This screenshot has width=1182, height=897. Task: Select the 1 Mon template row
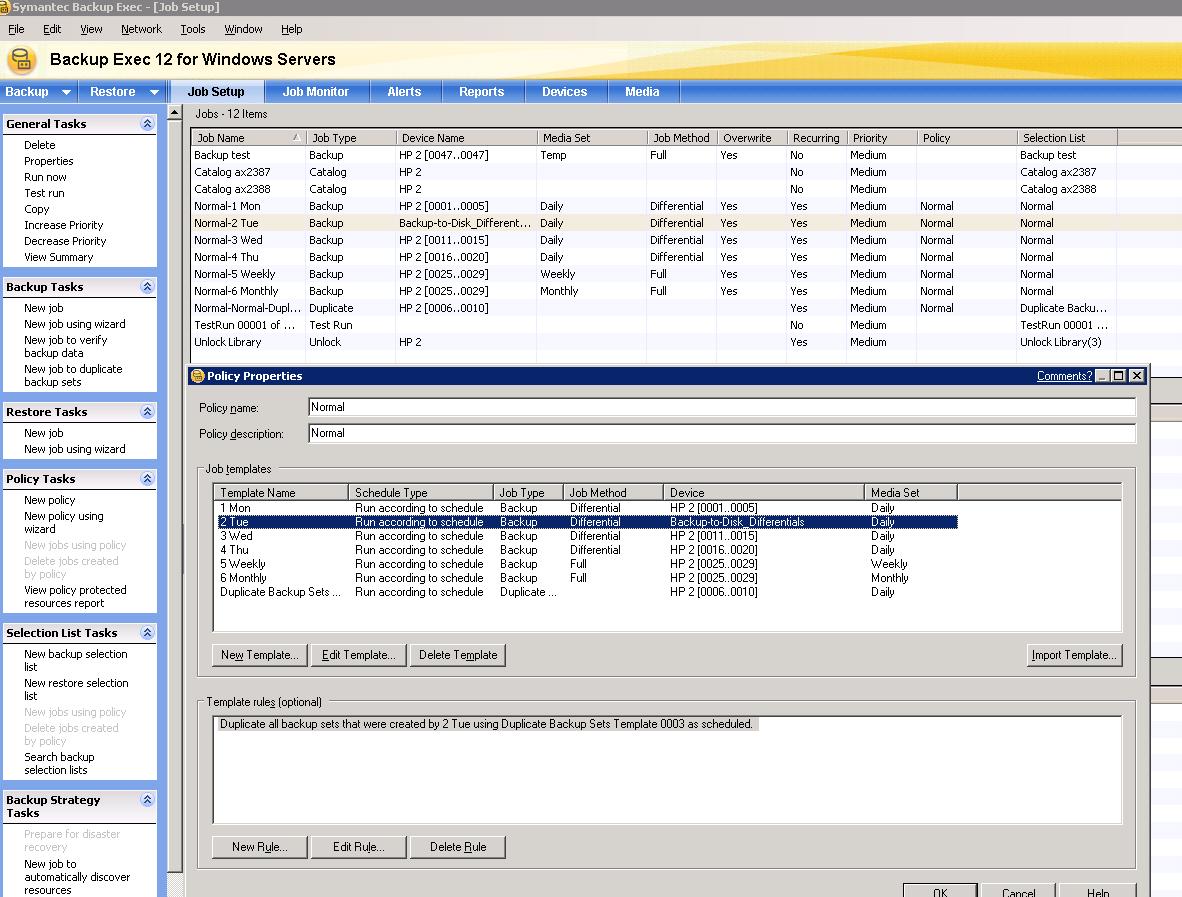[x=588, y=508]
